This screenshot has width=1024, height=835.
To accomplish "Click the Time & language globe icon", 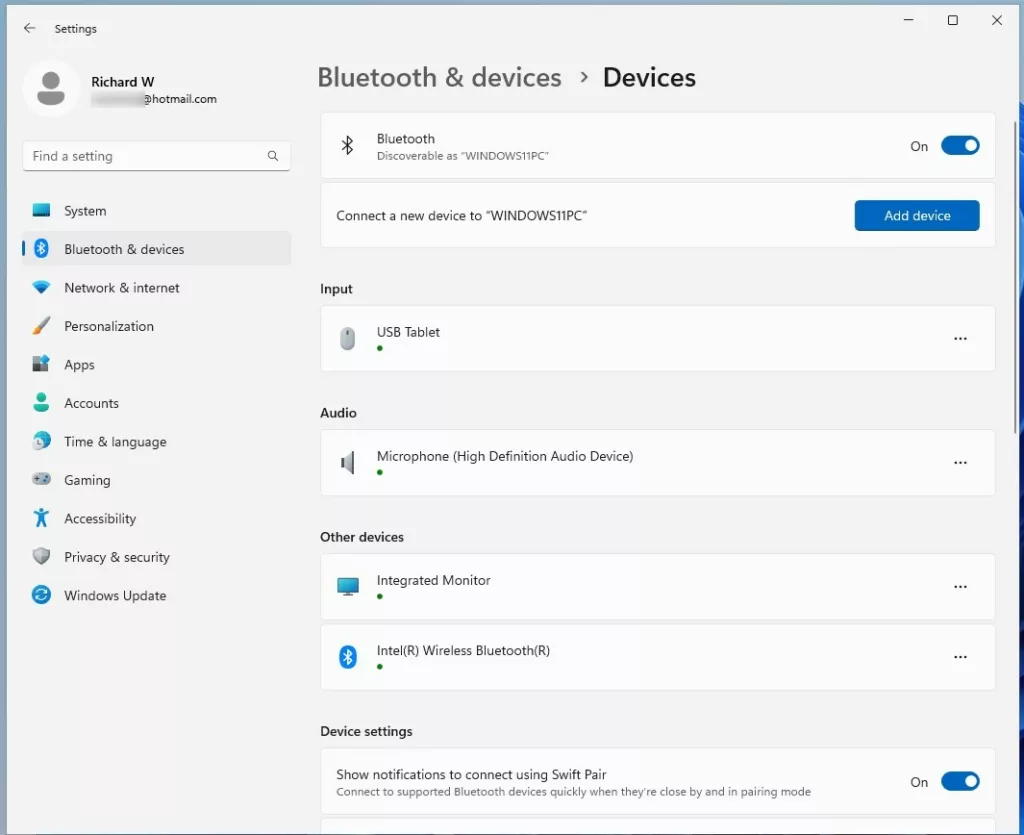I will [x=41, y=441].
